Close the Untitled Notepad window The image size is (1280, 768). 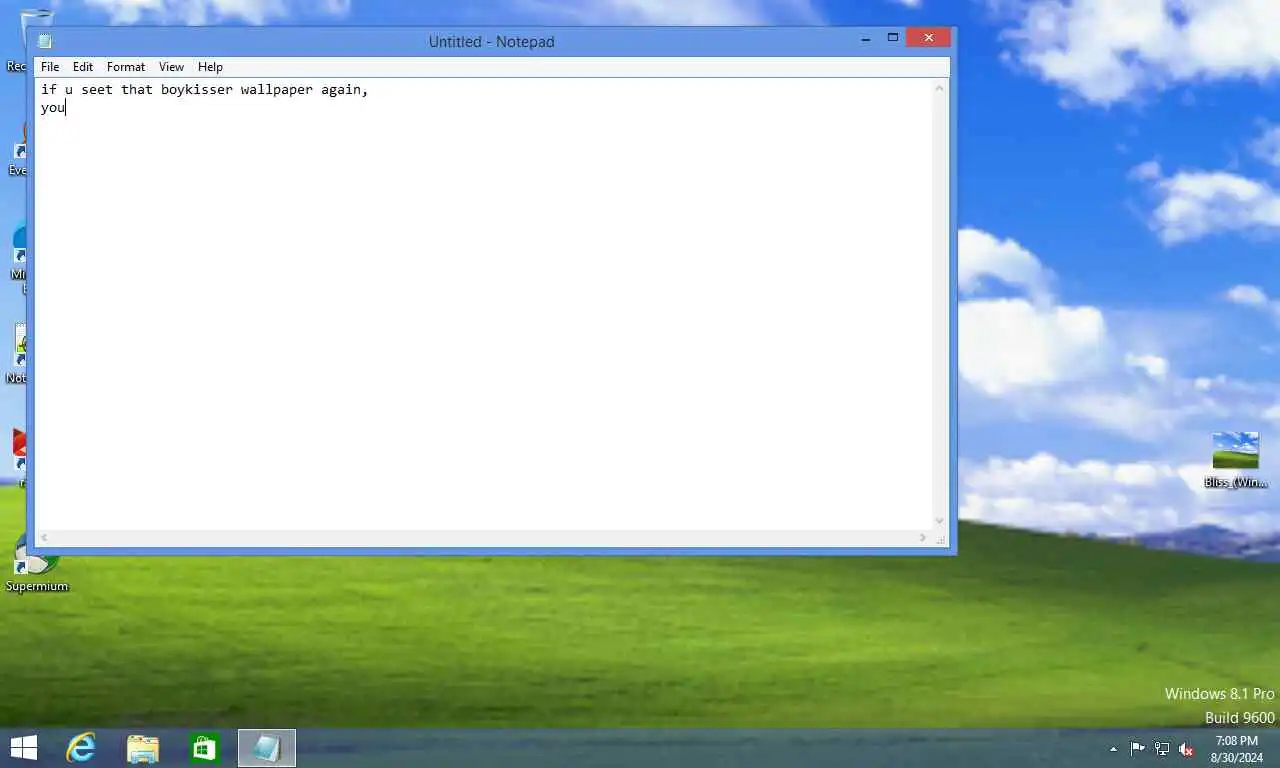(x=928, y=38)
